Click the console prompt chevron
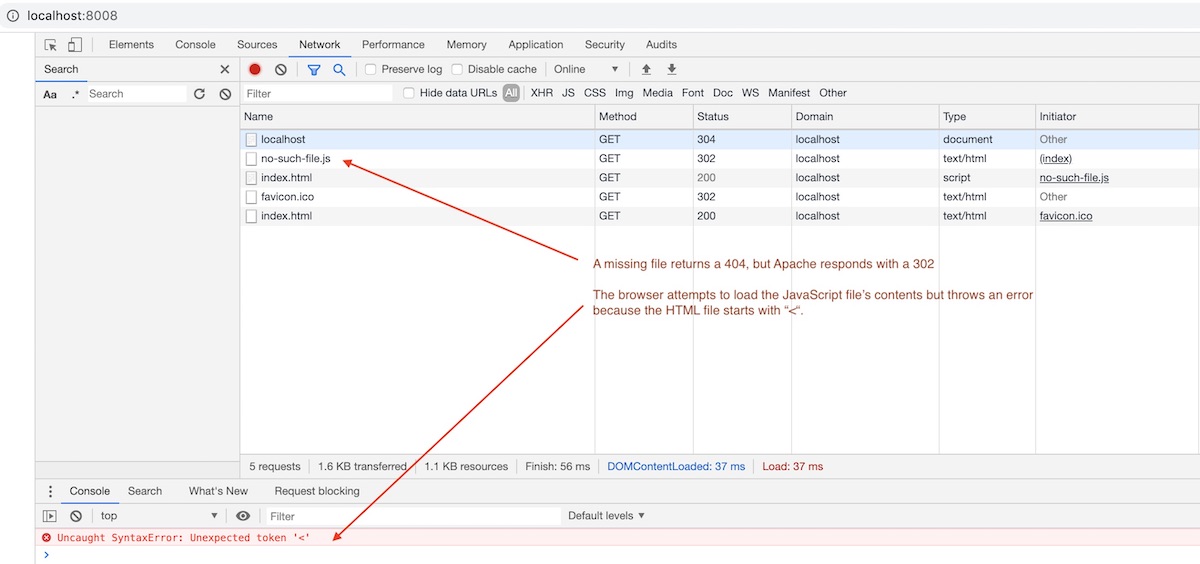1200x564 pixels. (x=46, y=555)
